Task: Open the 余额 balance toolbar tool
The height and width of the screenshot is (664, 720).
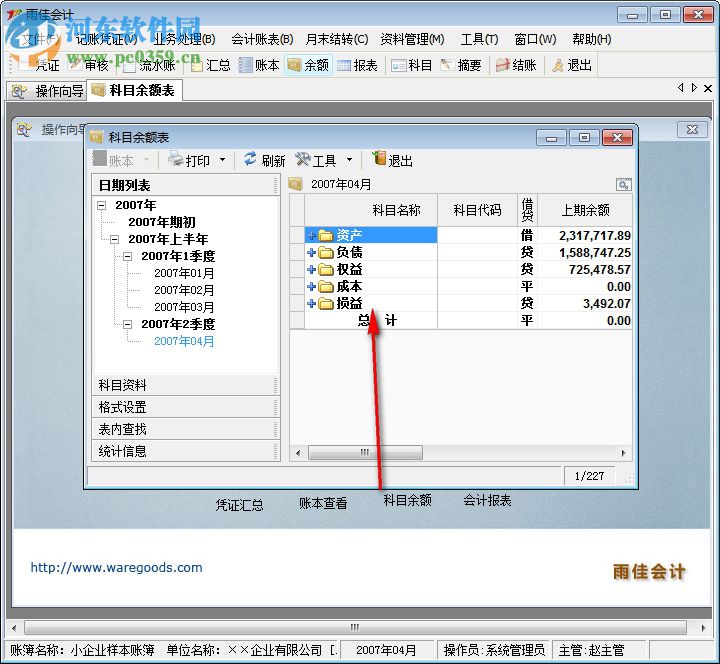Action: [308, 65]
